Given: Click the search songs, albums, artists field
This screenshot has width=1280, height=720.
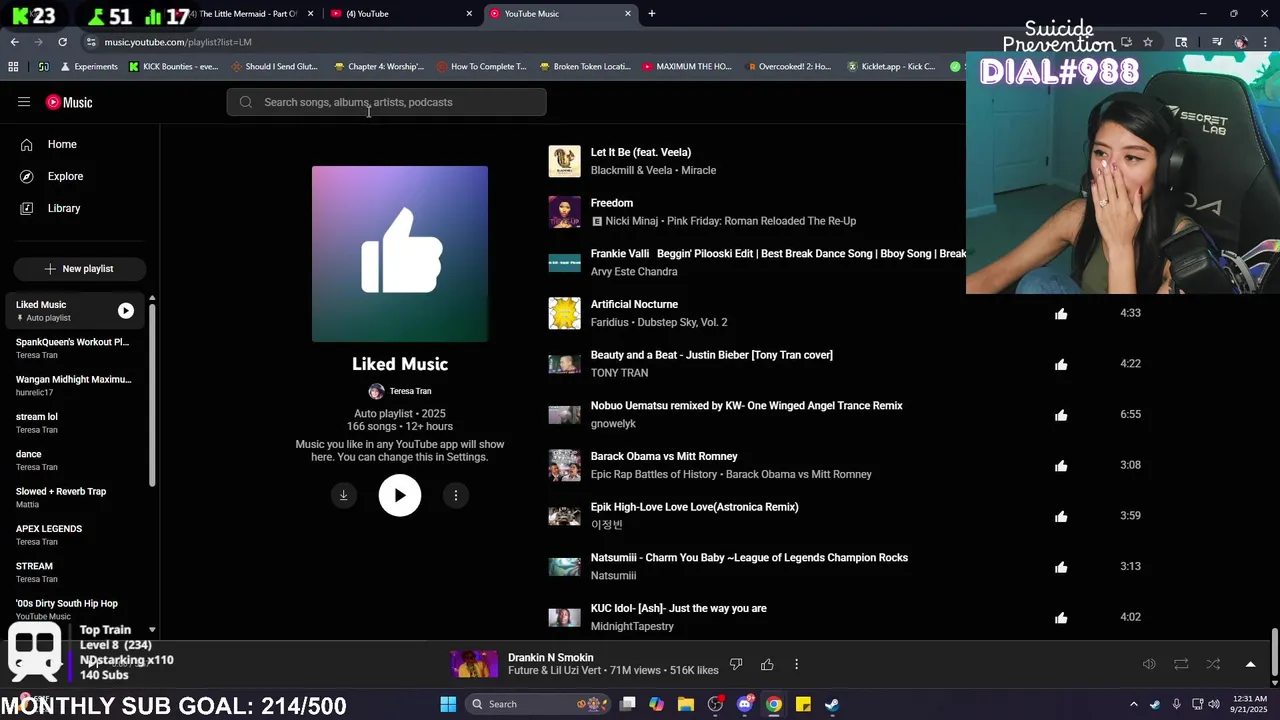Looking at the screenshot, I should (386, 102).
